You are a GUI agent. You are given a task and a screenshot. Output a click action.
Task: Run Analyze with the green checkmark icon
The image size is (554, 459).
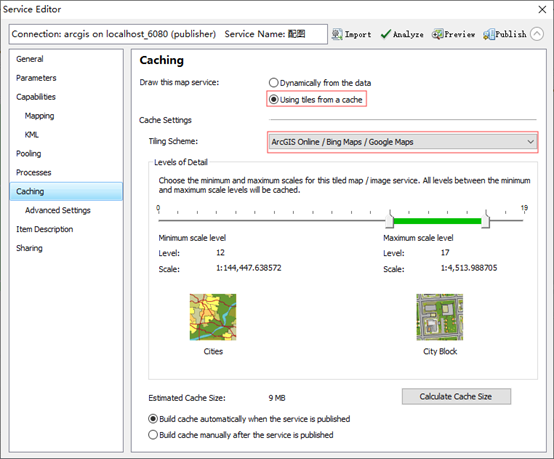coord(385,34)
